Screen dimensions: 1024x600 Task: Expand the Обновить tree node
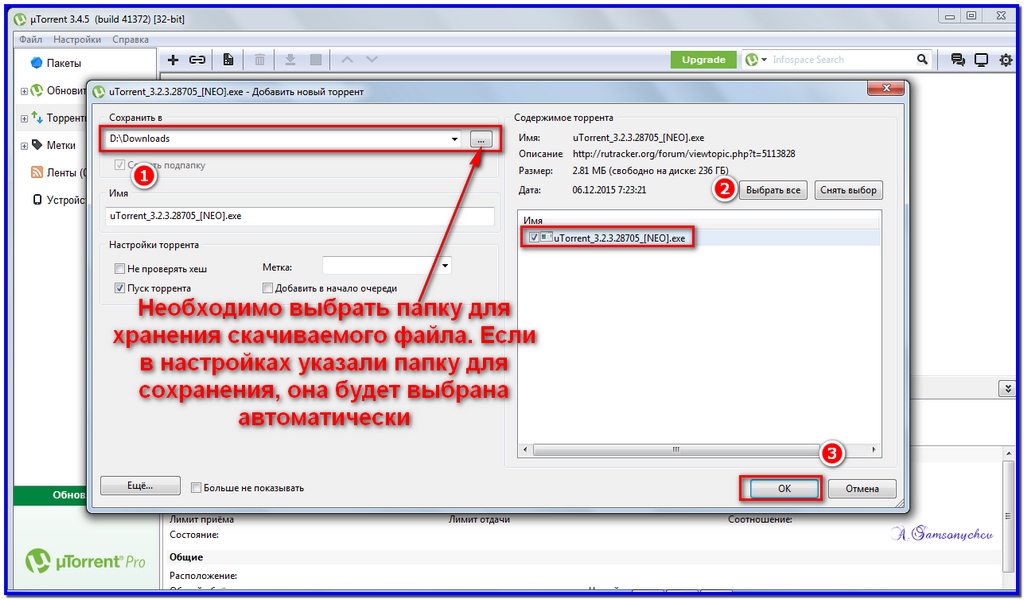(24, 91)
